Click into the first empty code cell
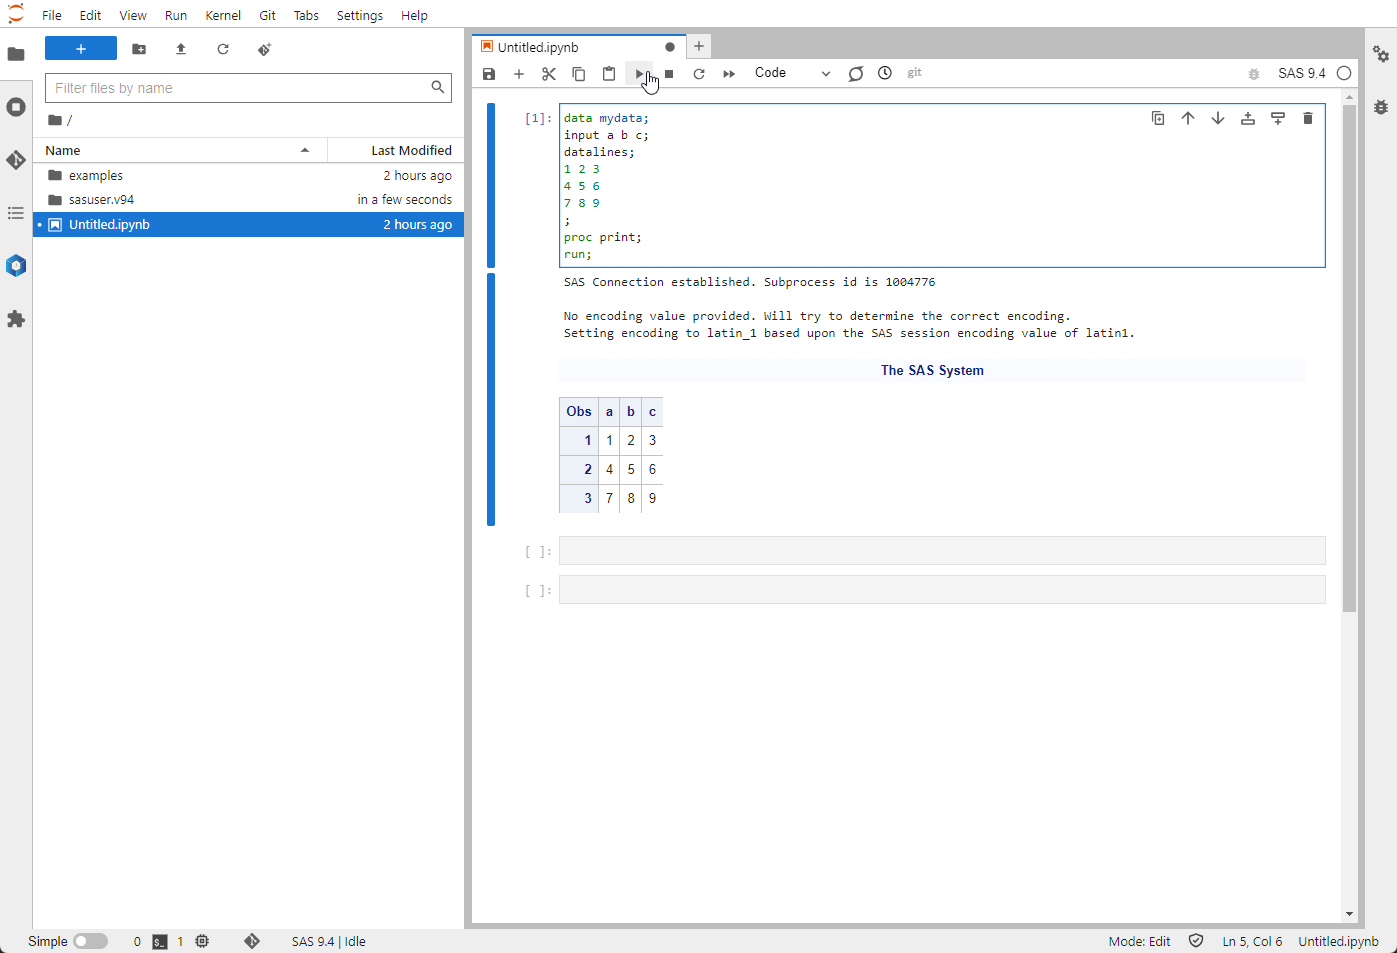1397x953 pixels. pyautogui.click(x=942, y=551)
